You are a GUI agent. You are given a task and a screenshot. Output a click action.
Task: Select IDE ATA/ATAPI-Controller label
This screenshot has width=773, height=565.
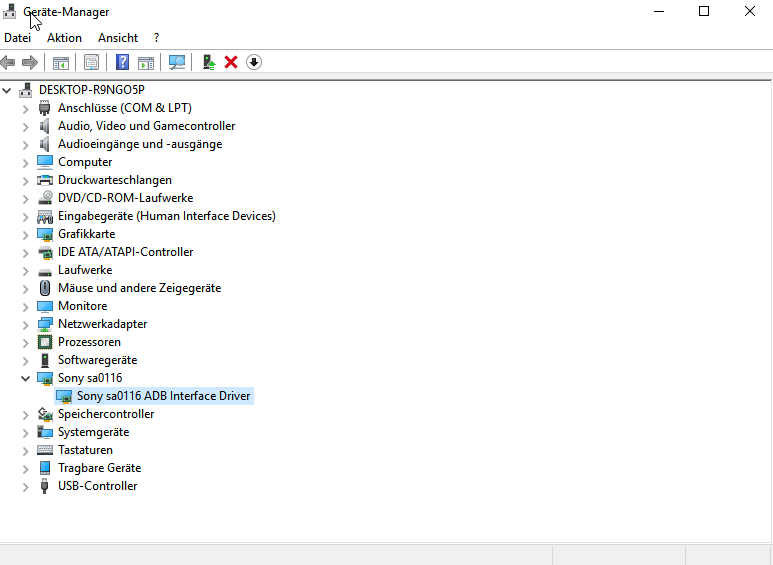click(126, 252)
